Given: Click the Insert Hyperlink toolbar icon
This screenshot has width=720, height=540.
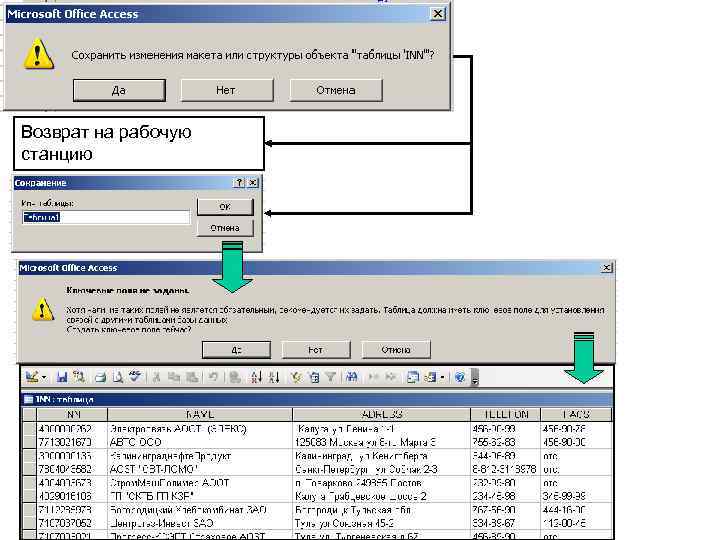Looking at the screenshot, I should pyautogui.click(x=235, y=377).
